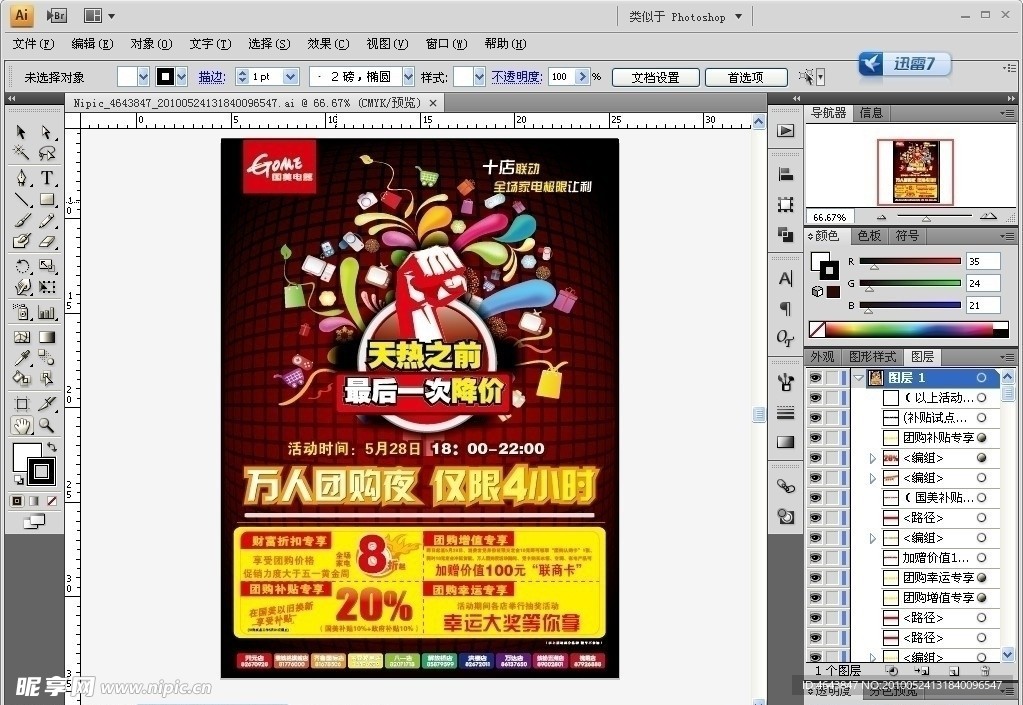
Task: Open the 对象(O) menu
Action: point(151,44)
